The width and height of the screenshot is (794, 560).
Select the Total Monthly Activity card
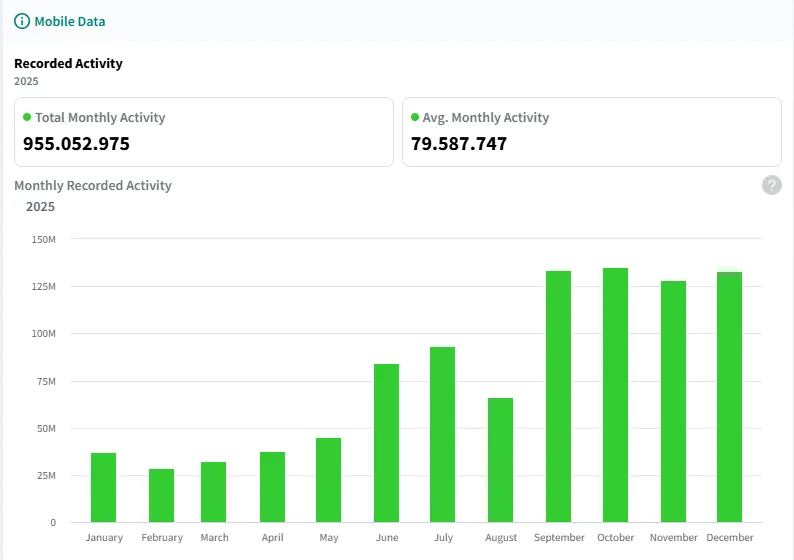pos(204,131)
